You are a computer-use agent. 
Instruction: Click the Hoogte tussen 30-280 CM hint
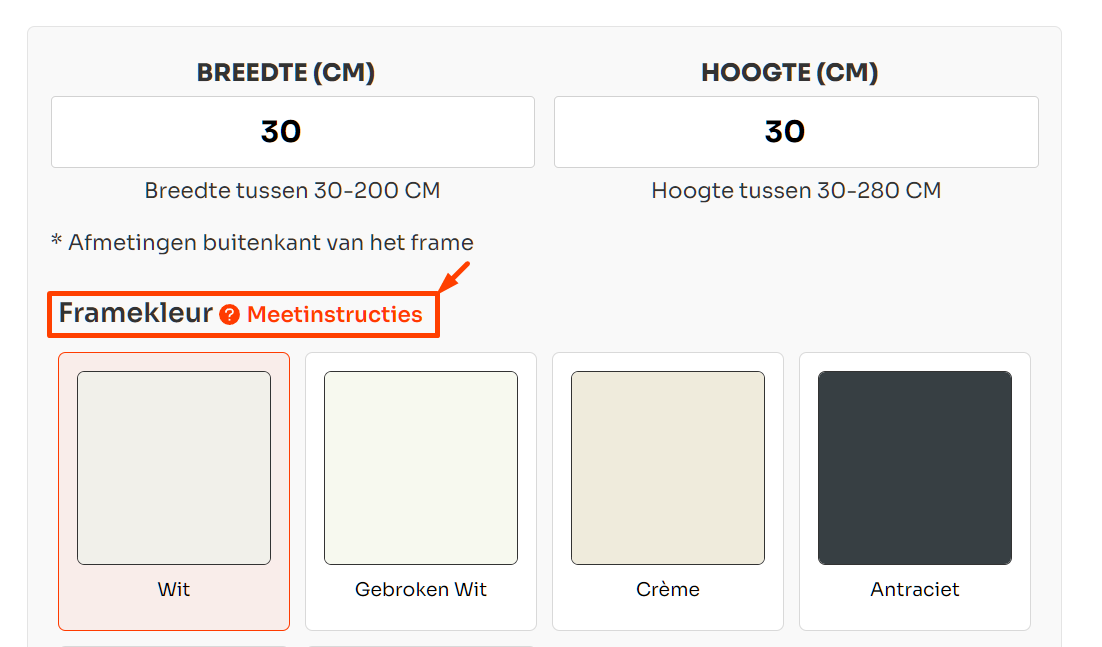[x=796, y=190]
